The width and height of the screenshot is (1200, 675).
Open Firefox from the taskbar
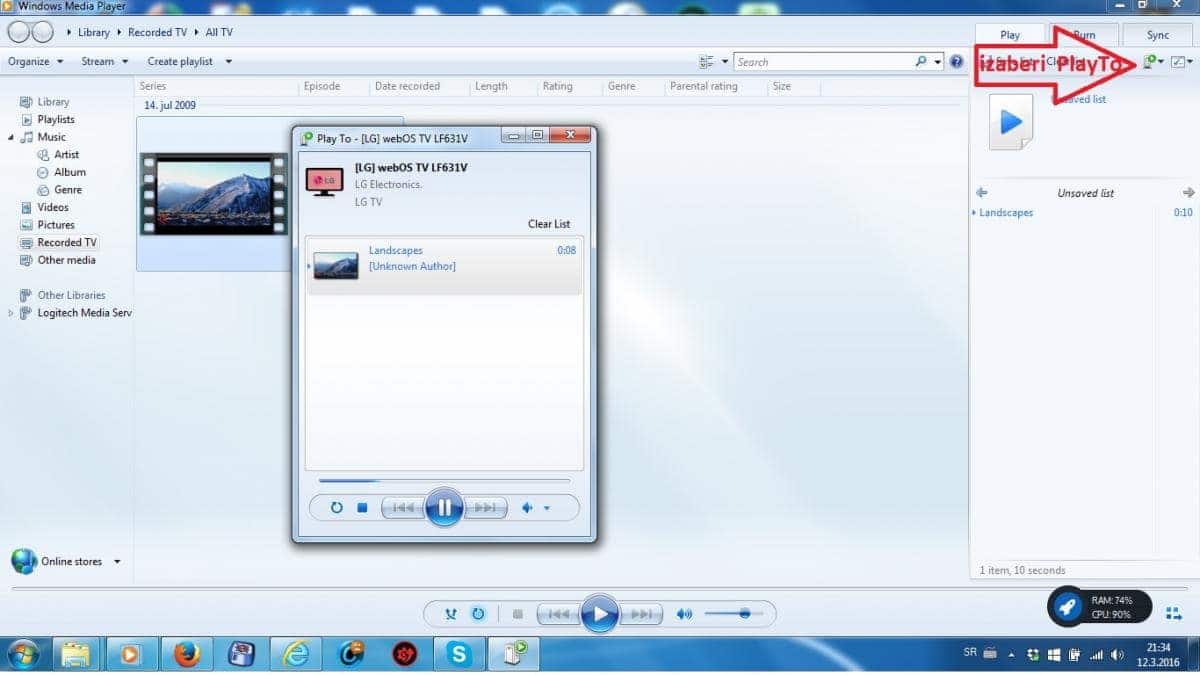pyautogui.click(x=186, y=654)
